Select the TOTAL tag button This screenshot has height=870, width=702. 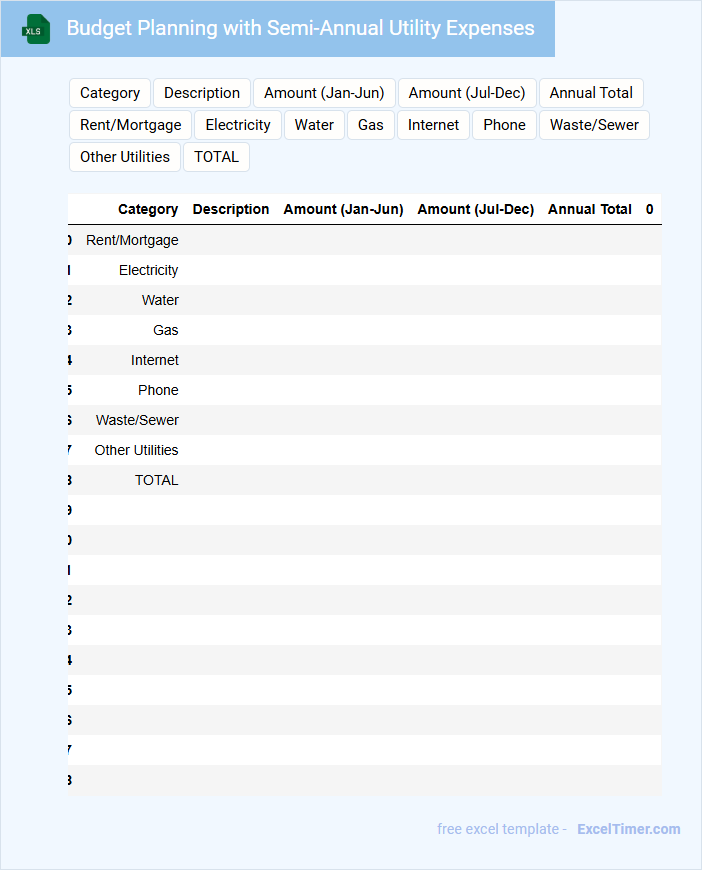point(216,157)
